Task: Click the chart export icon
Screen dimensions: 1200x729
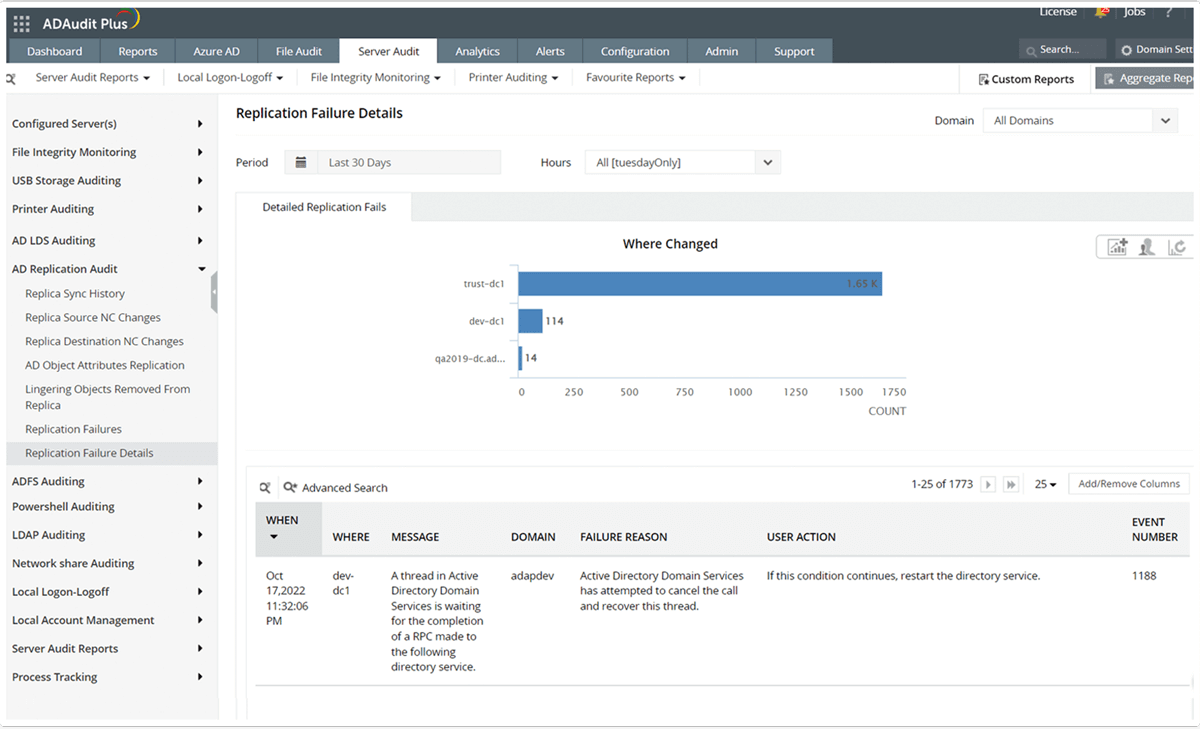Action: [1117, 247]
